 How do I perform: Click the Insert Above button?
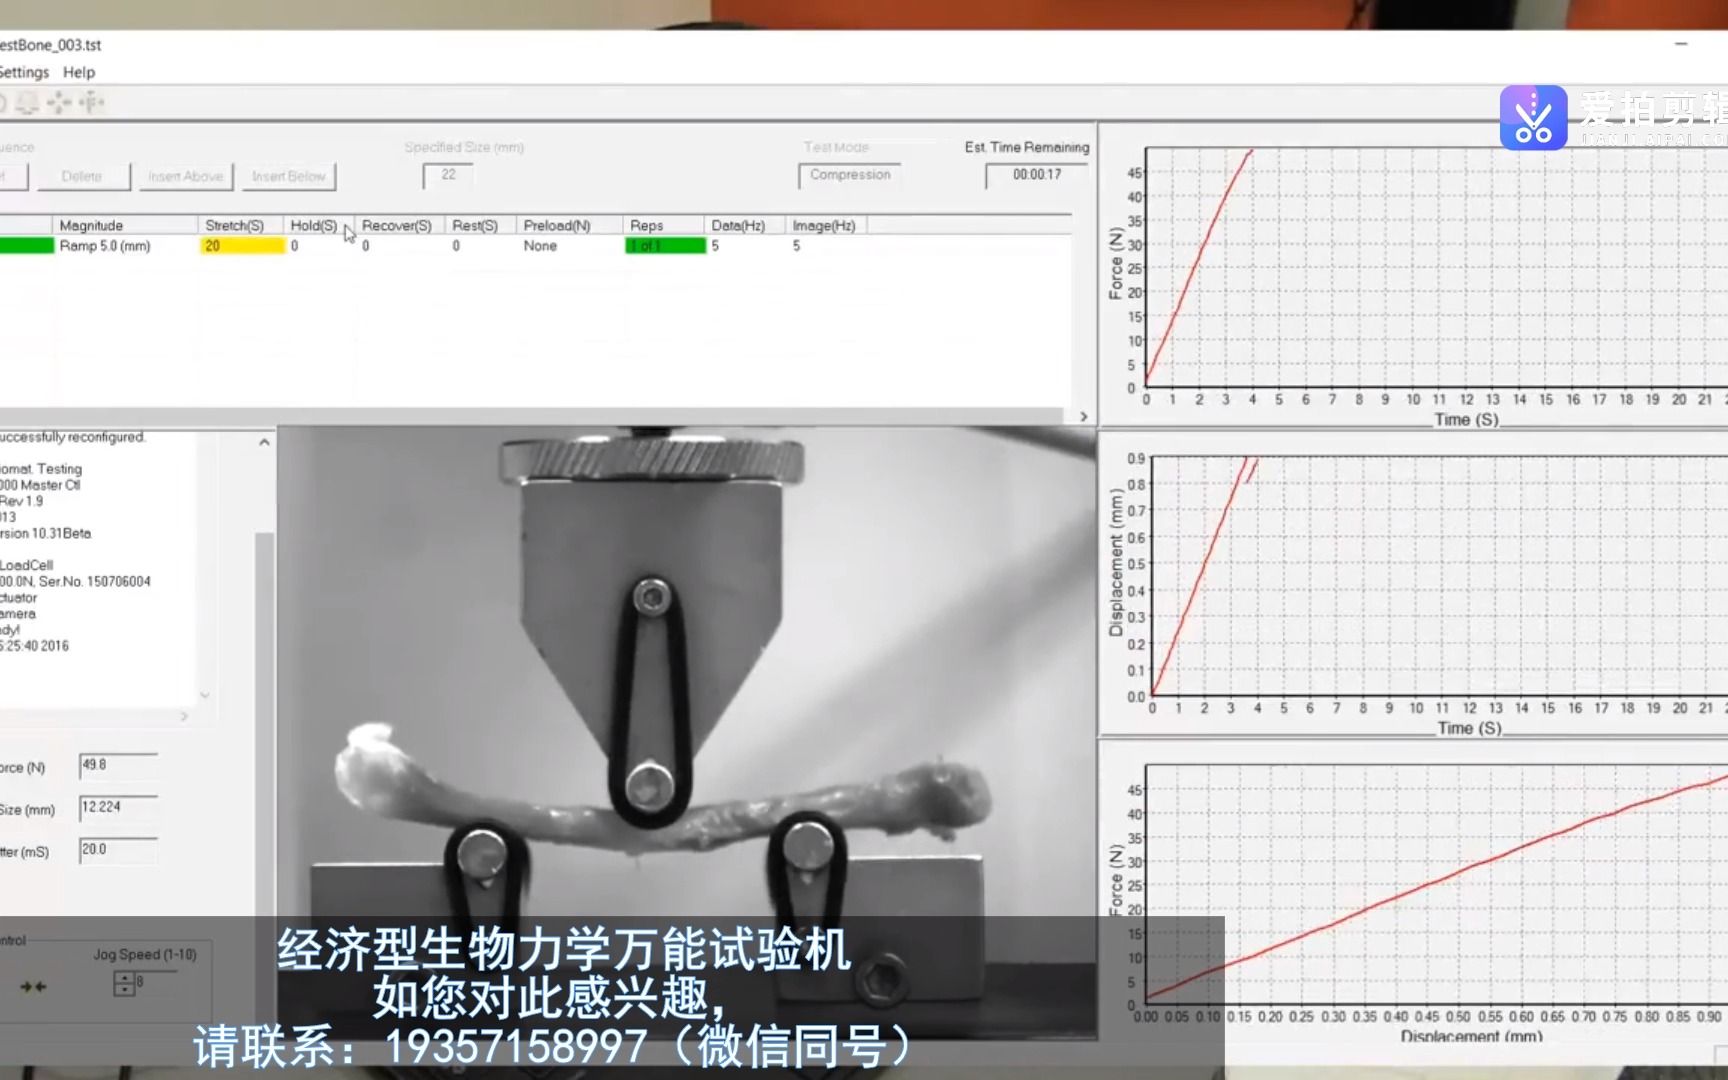pos(186,177)
